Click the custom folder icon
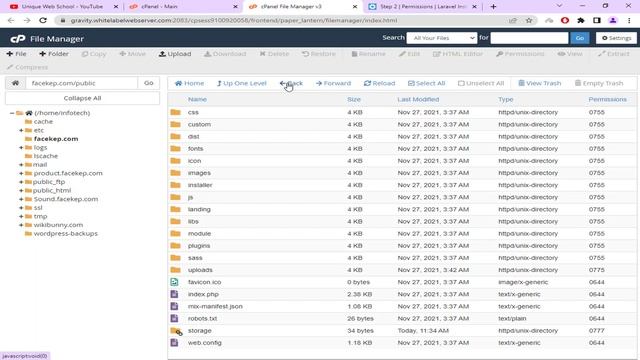 [x=176, y=124]
